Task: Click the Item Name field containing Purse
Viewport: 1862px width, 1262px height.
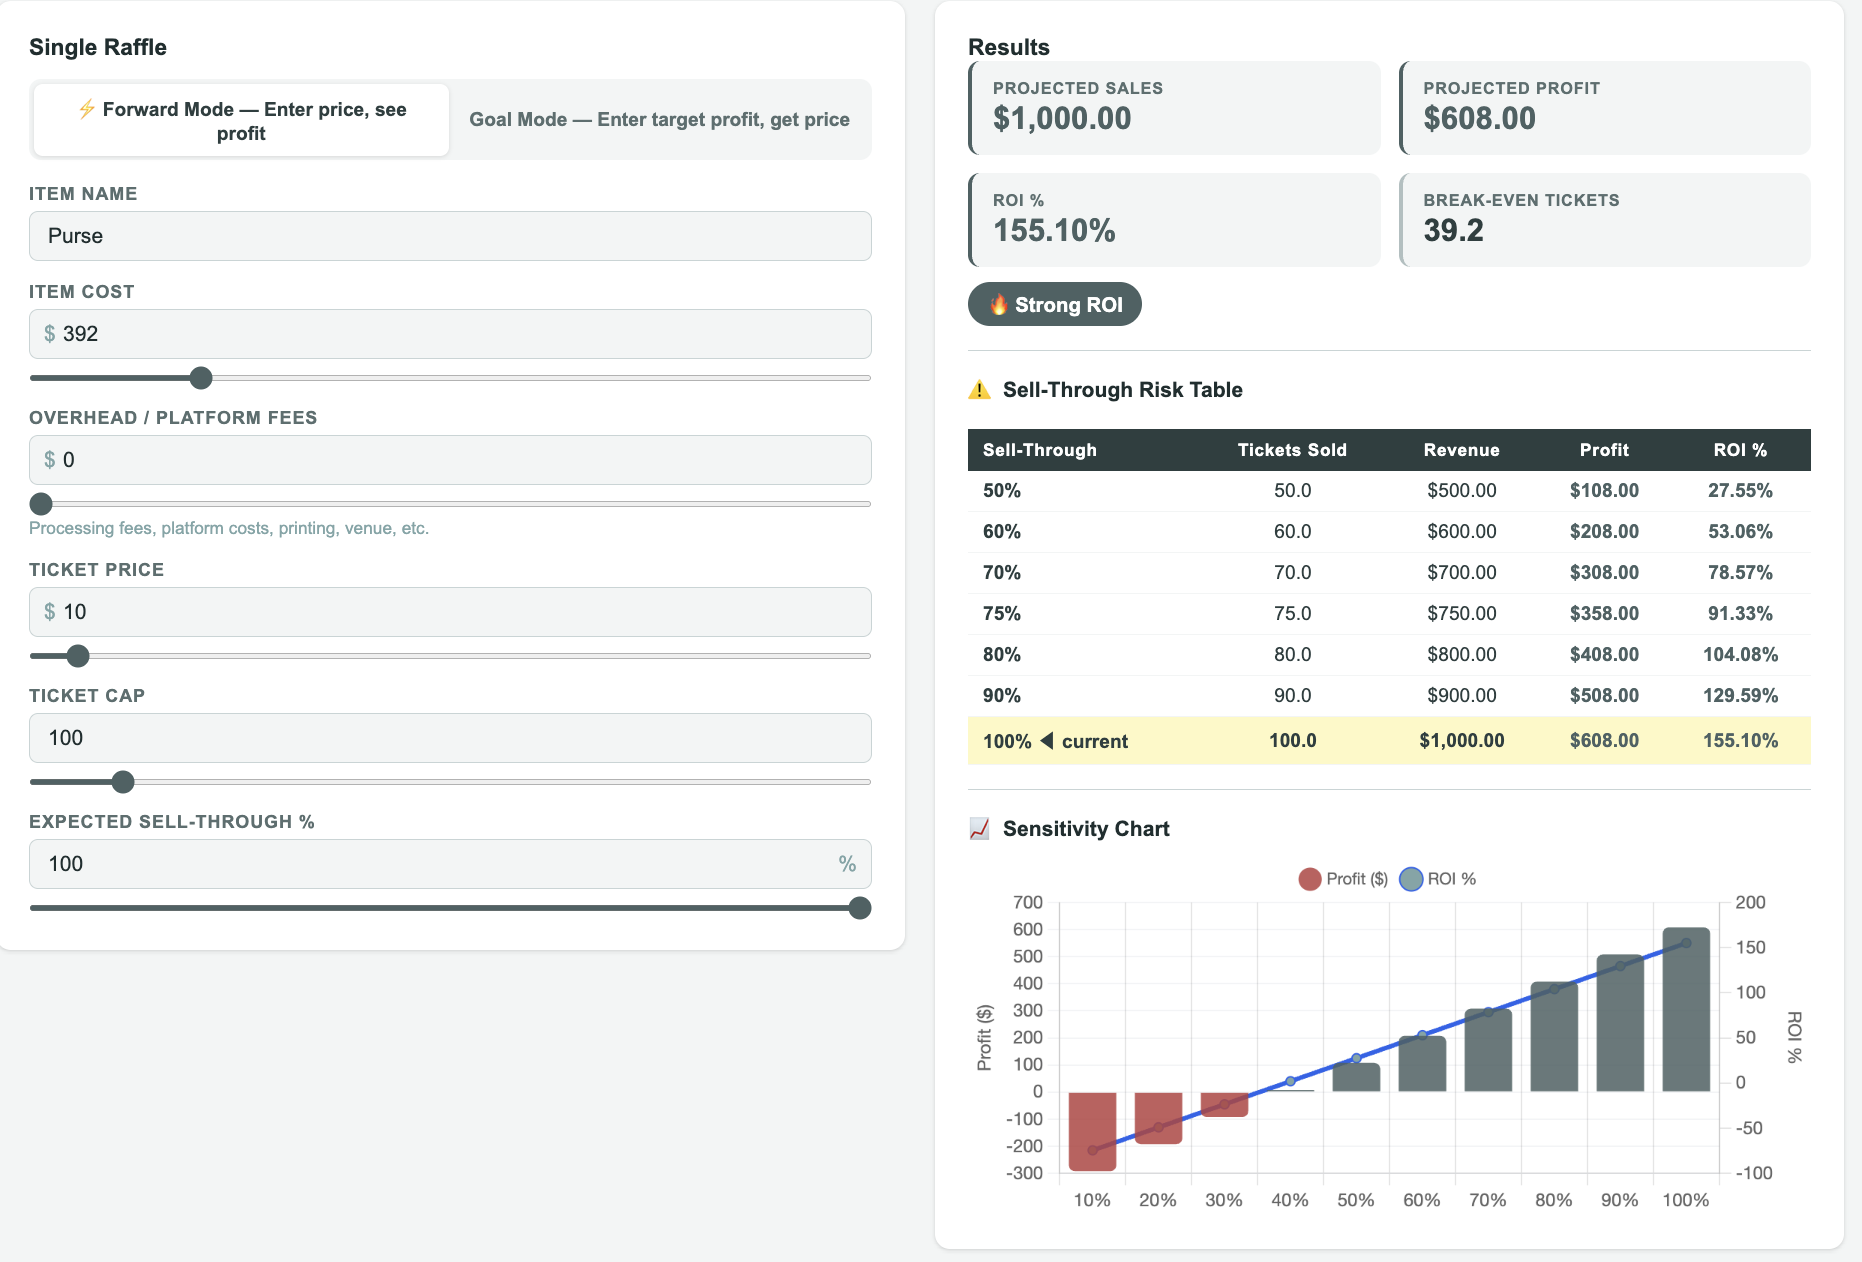Action: click(450, 236)
